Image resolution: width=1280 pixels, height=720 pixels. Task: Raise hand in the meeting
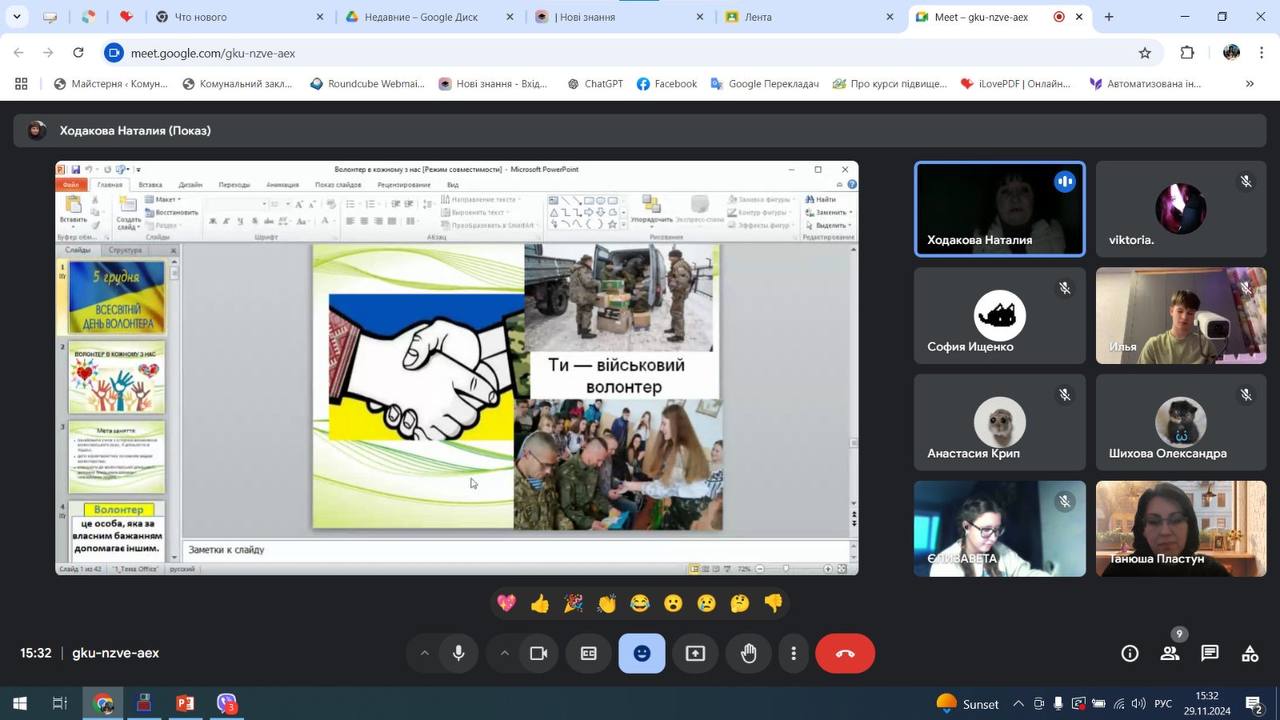[x=748, y=653]
